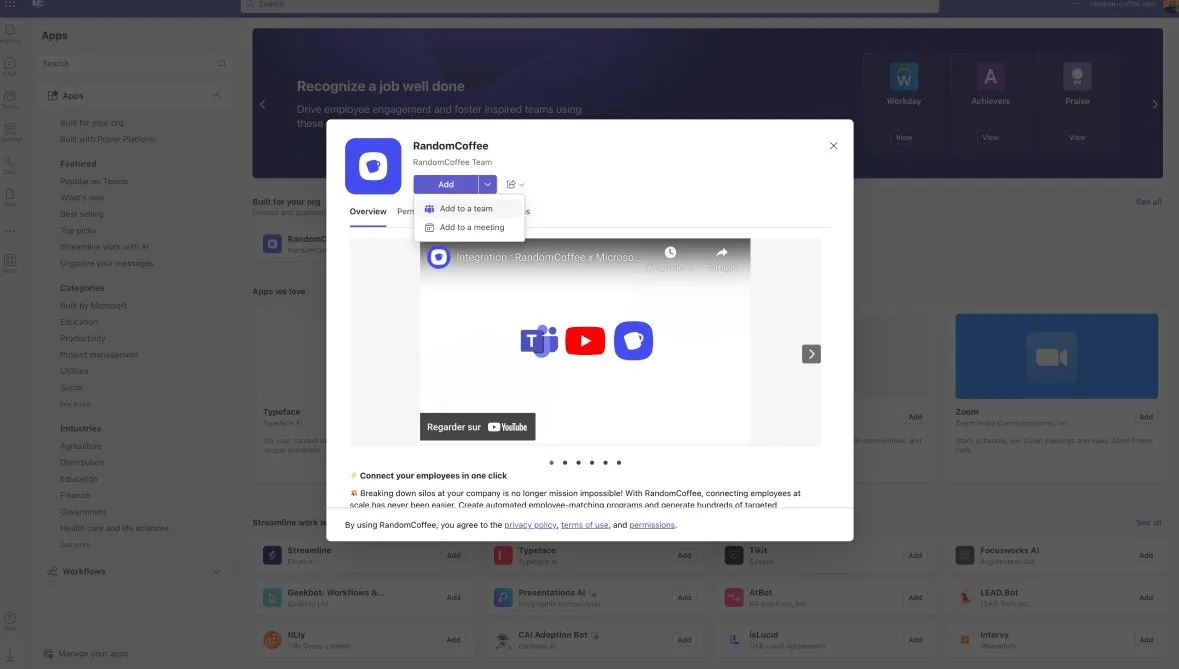Close the RandomCoffee dialog with X
This screenshot has height=669, width=1179.
[x=833, y=146]
